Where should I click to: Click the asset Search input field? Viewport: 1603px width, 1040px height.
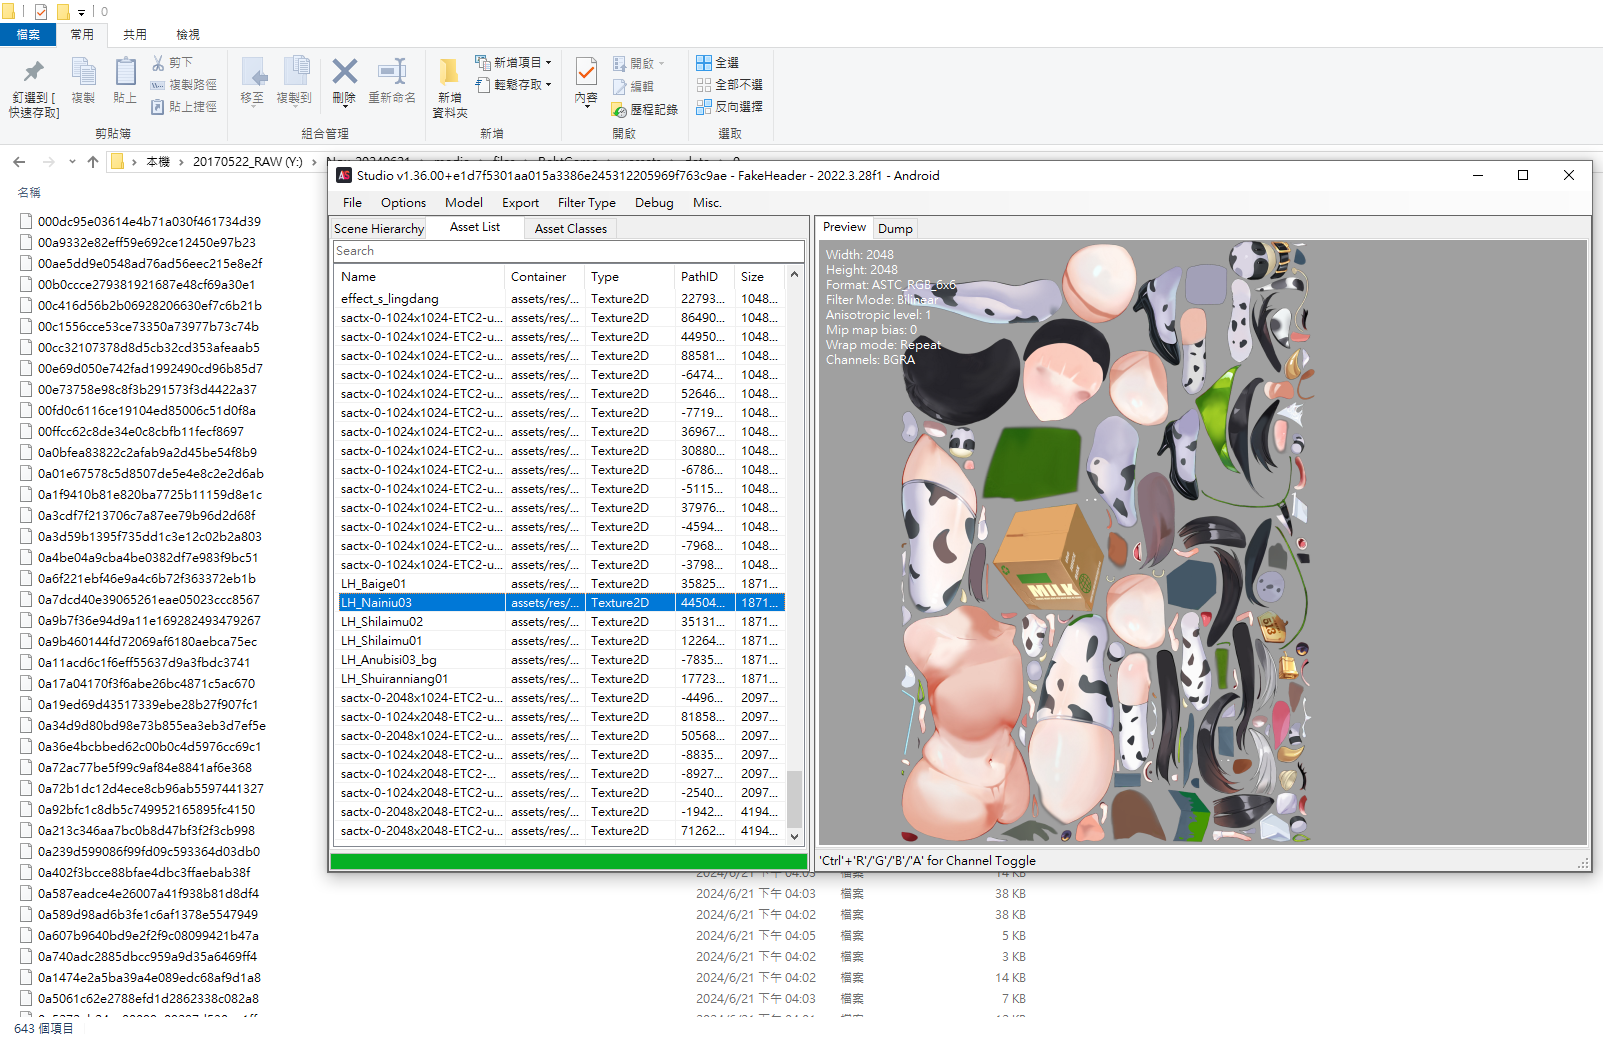[568, 251]
